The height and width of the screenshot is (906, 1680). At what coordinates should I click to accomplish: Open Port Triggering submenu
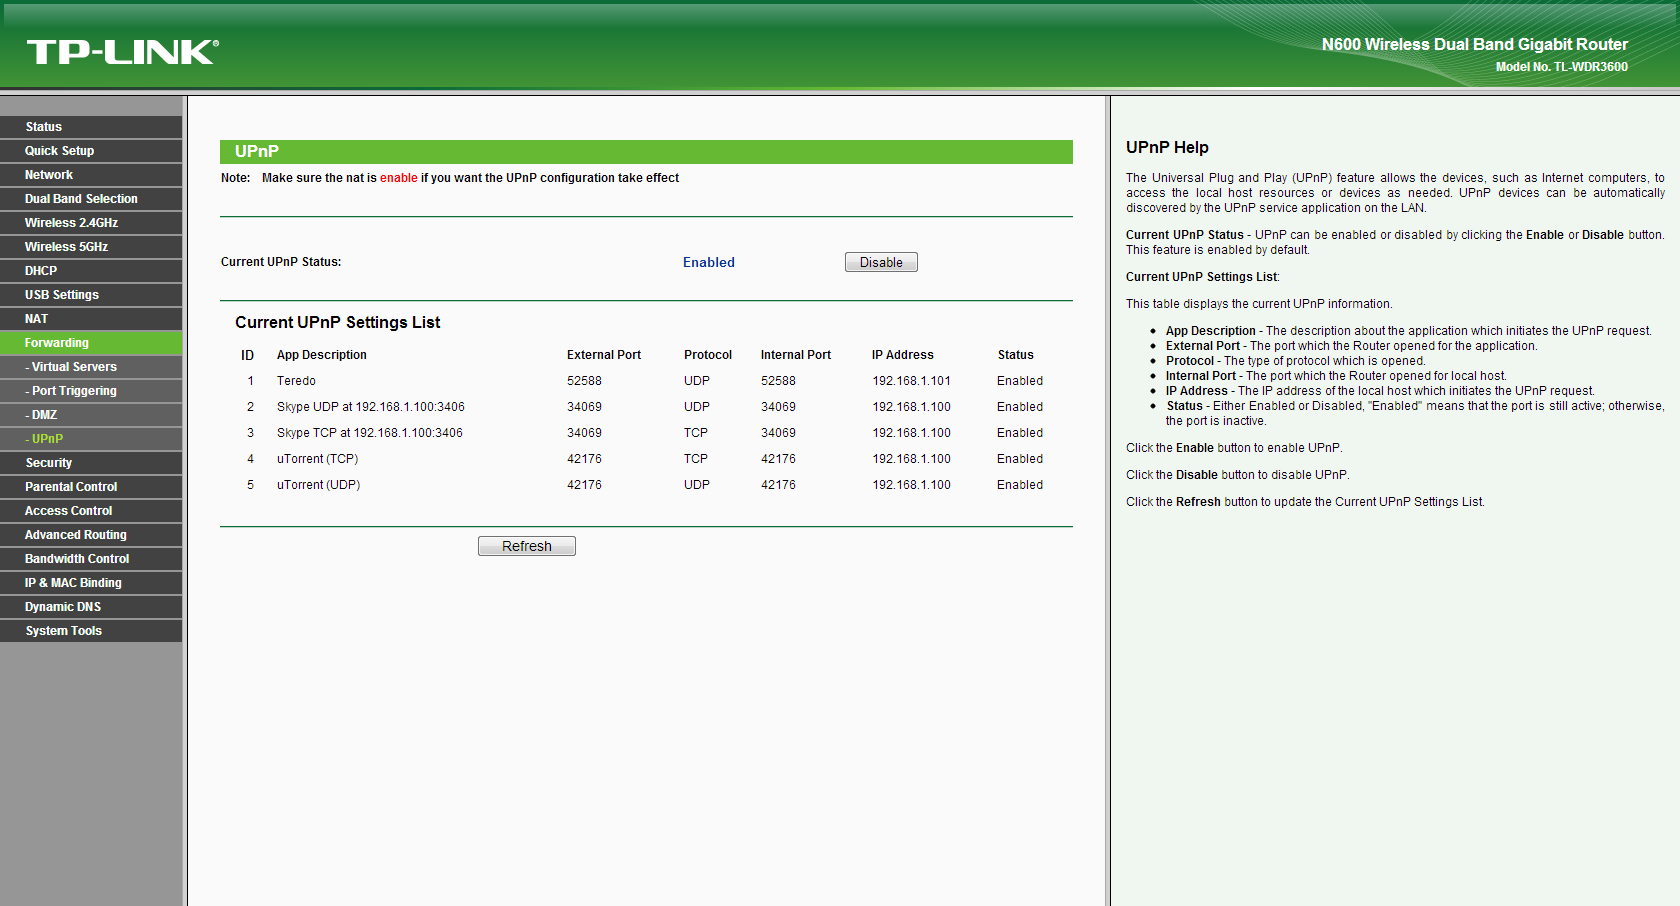[91, 391]
